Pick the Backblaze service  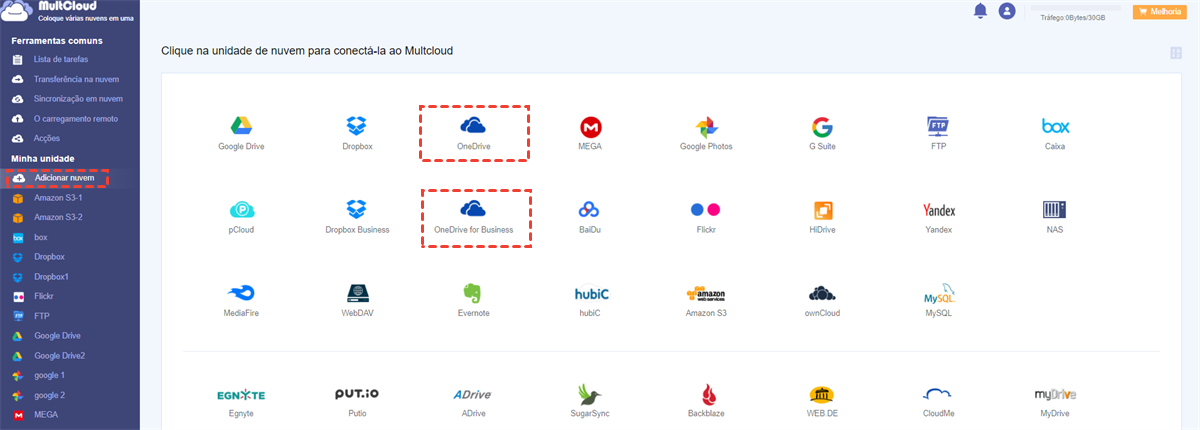coord(707,393)
